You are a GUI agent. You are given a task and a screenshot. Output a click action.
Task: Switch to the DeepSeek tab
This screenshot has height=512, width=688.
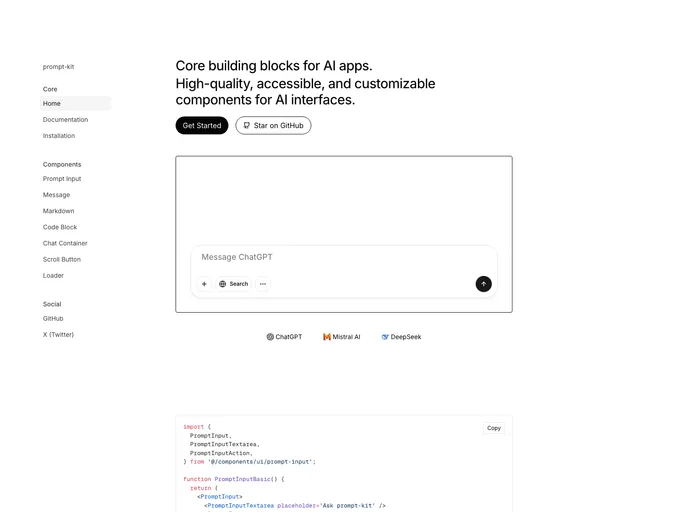tap(401, 337)
